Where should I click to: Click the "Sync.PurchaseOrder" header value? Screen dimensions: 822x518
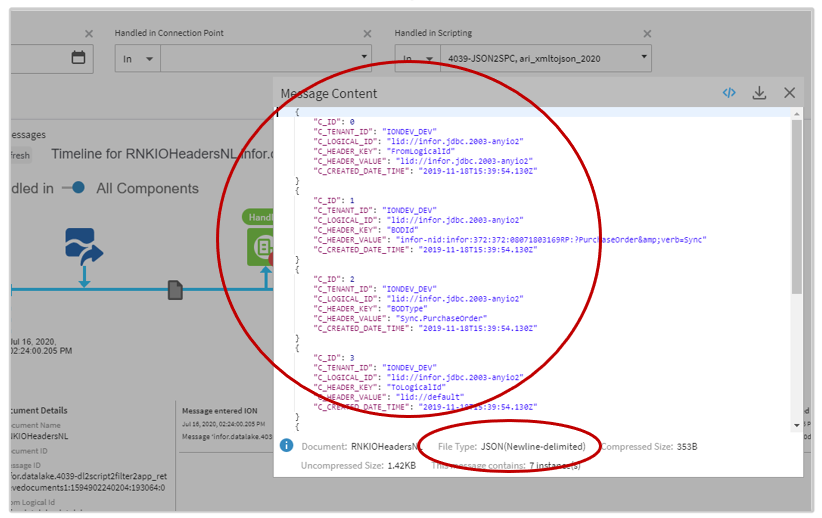click(x=441, y=318)
